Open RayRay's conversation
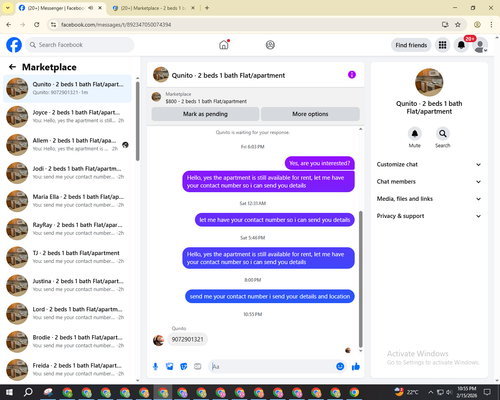The height and width of the screenshot is (400, 500). (68, 229)
